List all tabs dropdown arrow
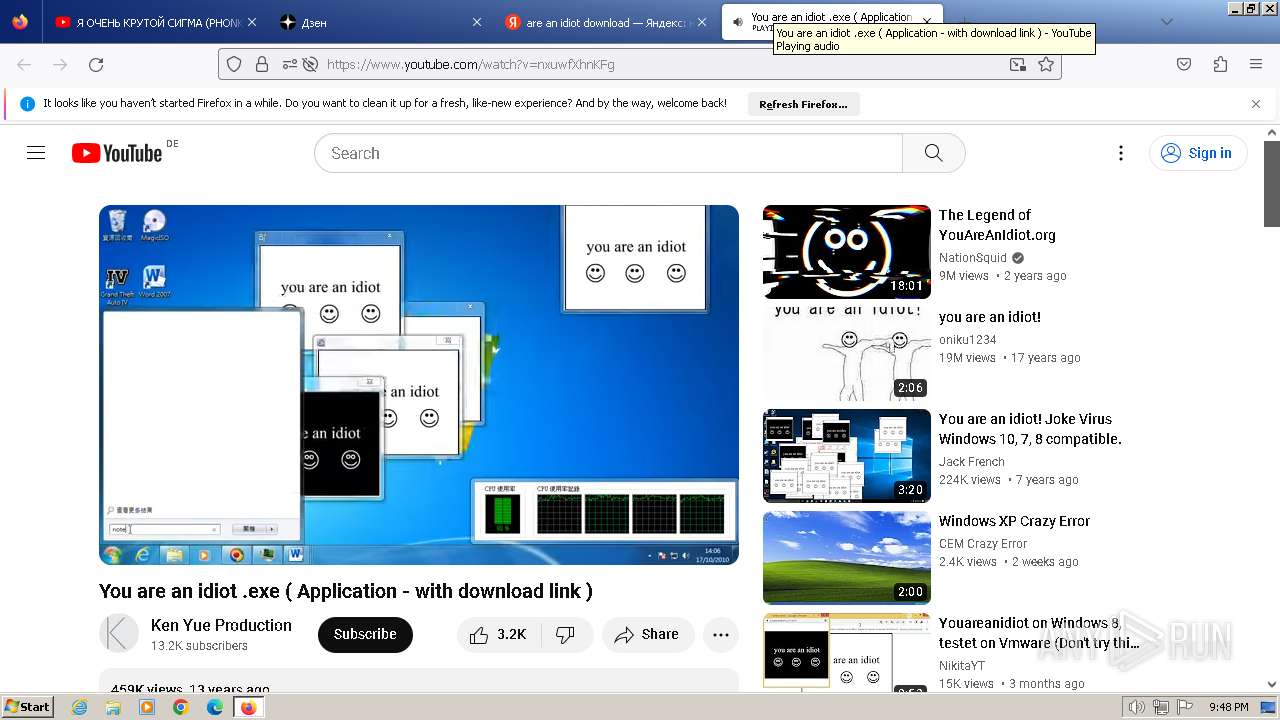The width and height of the screenshot is (1280, 720). [1166, 22]
